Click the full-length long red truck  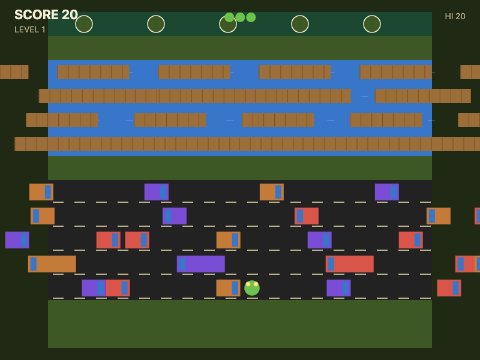tap(350, 264)
